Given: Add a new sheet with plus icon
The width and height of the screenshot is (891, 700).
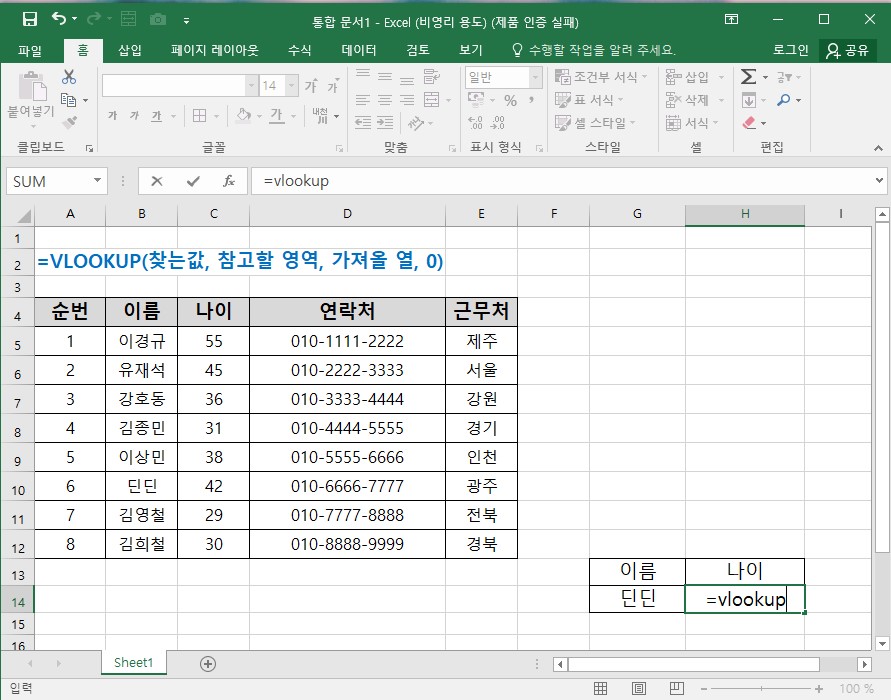Looking at the screenshot, I should (x=208, y=664).
